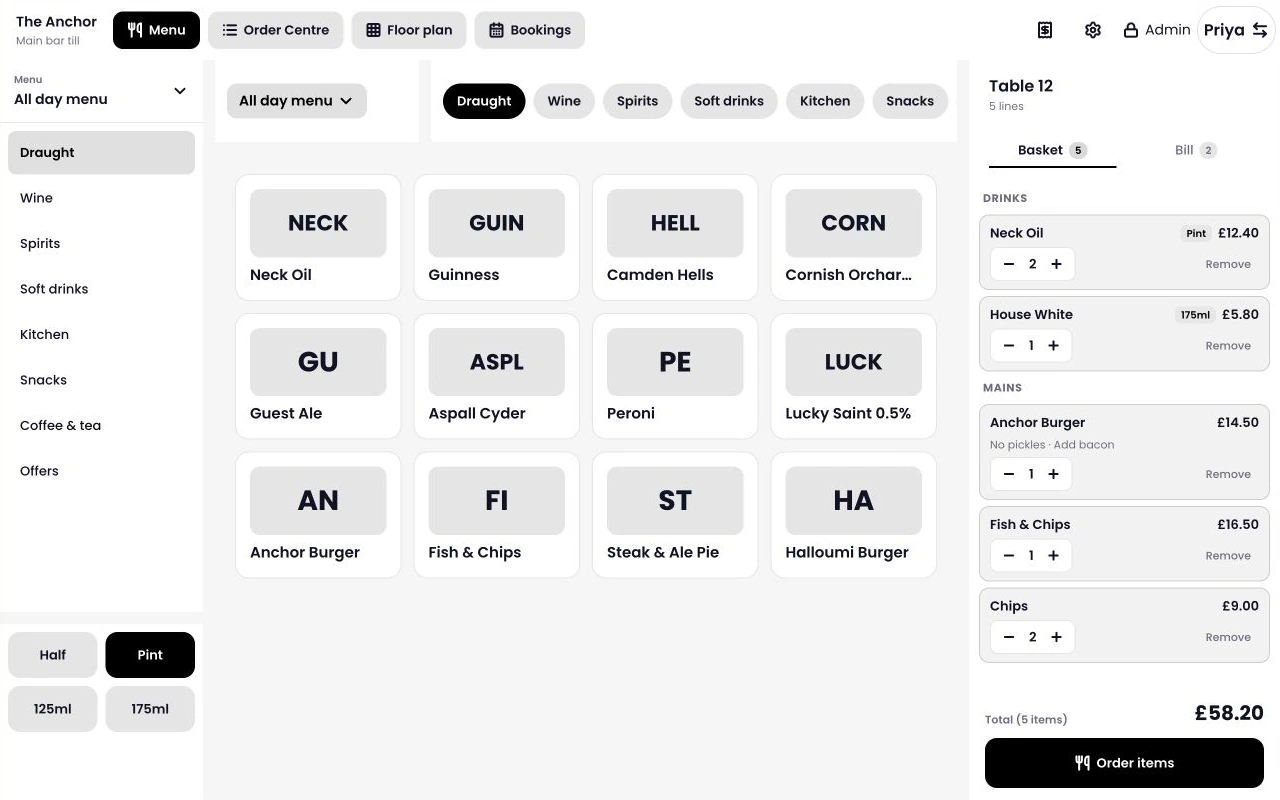Decrease Chips quantity
This screenshot has width=1280, height=800.
pyautogui.click(x=1009, y=637)
